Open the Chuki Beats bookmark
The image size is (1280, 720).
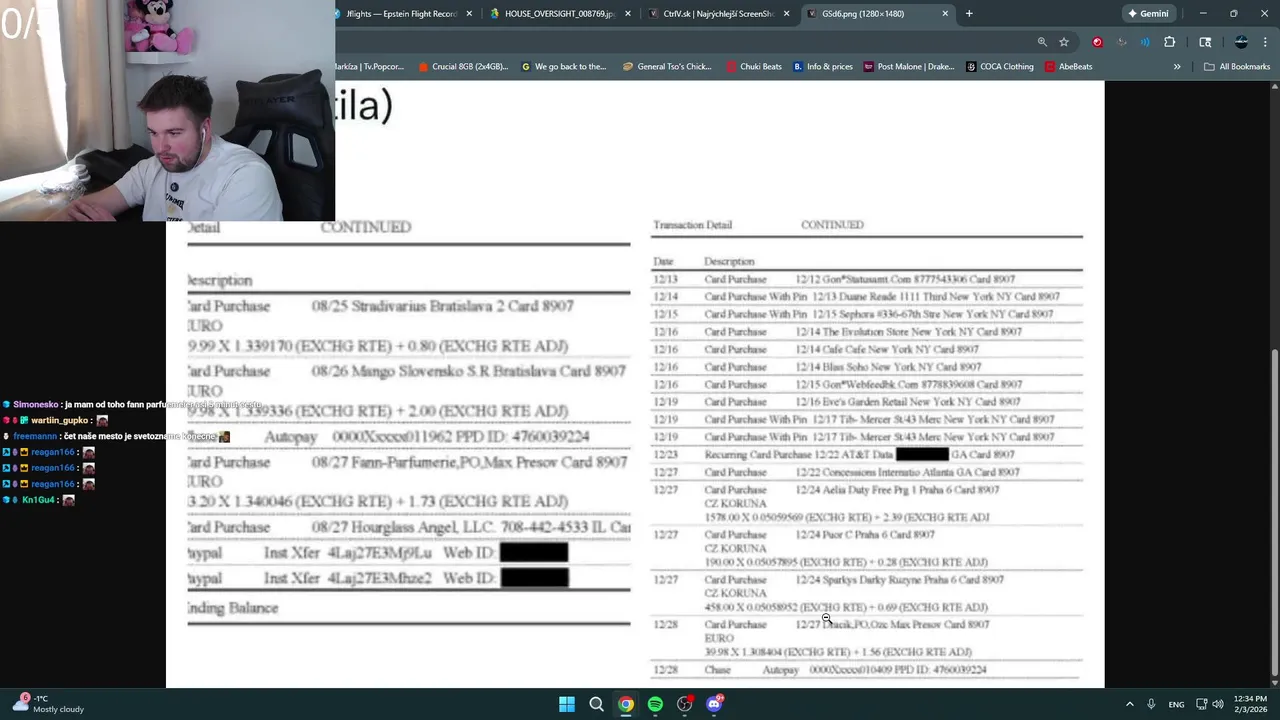pyautogui.click(x=754, y=67)
